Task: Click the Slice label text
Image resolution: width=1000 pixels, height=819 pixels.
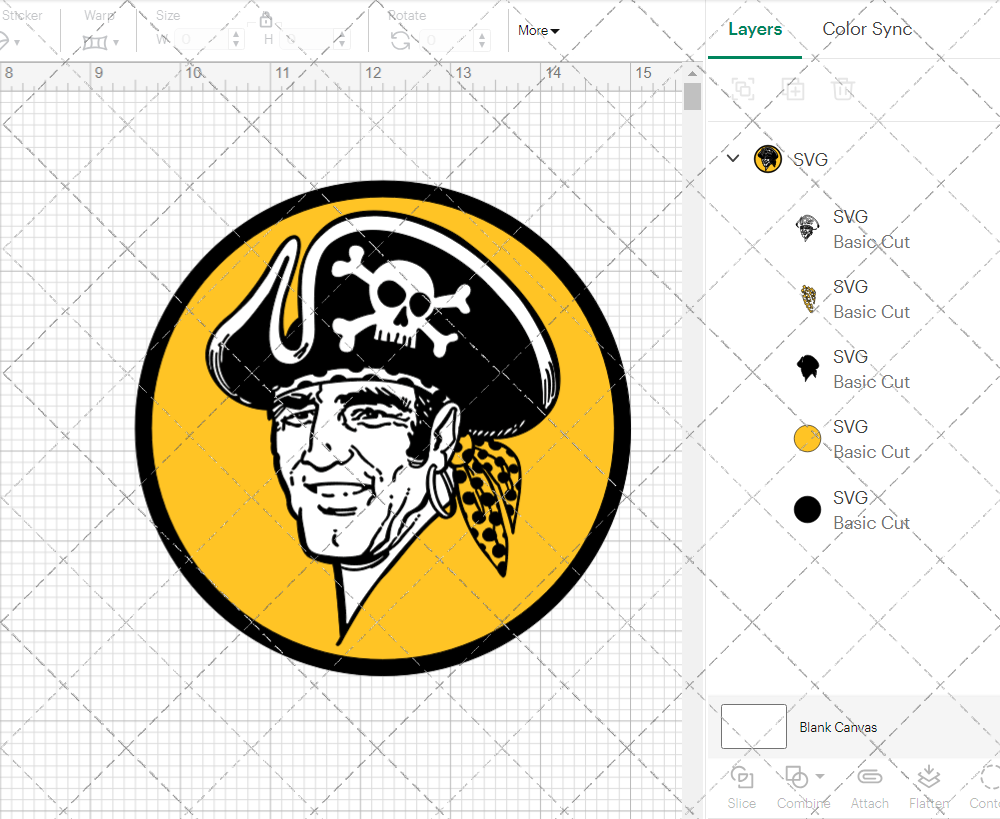Action: coord(742,803)
